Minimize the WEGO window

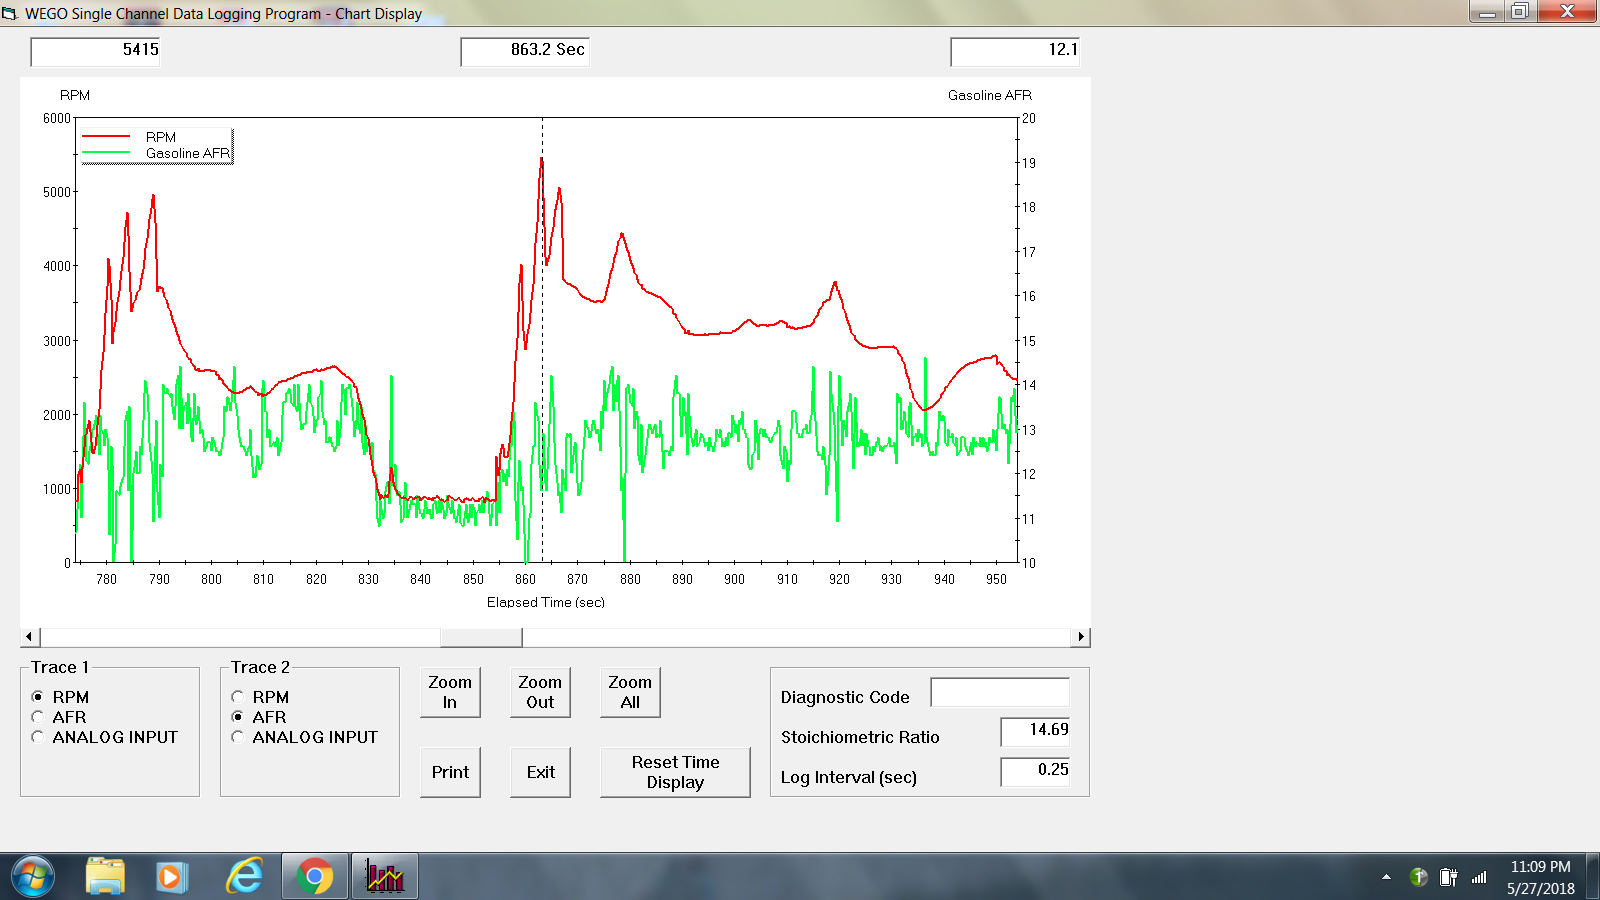1487,11
